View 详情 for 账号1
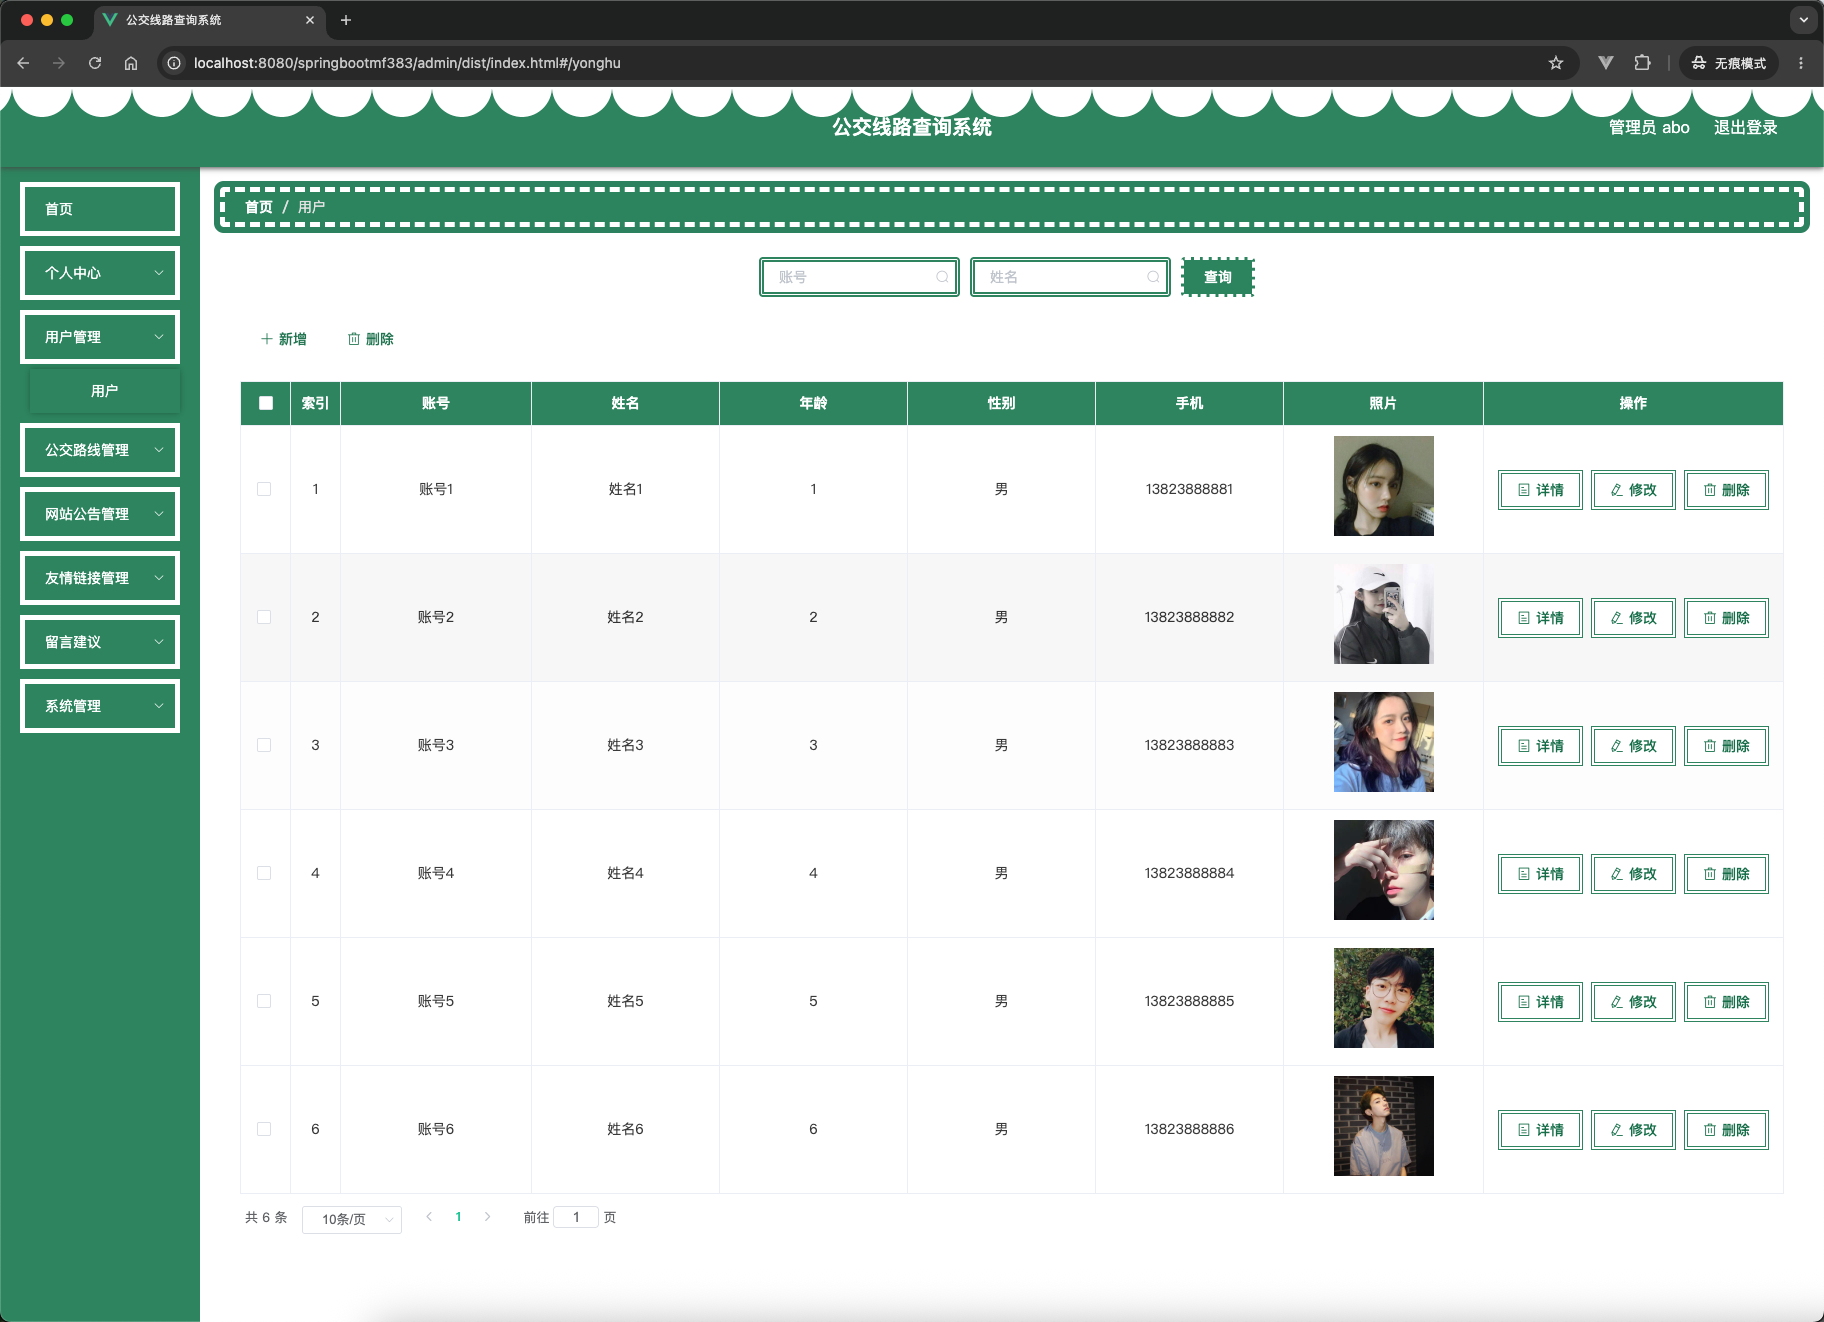Screen dimensions: 1824x1322 (x=1540, y=490)
